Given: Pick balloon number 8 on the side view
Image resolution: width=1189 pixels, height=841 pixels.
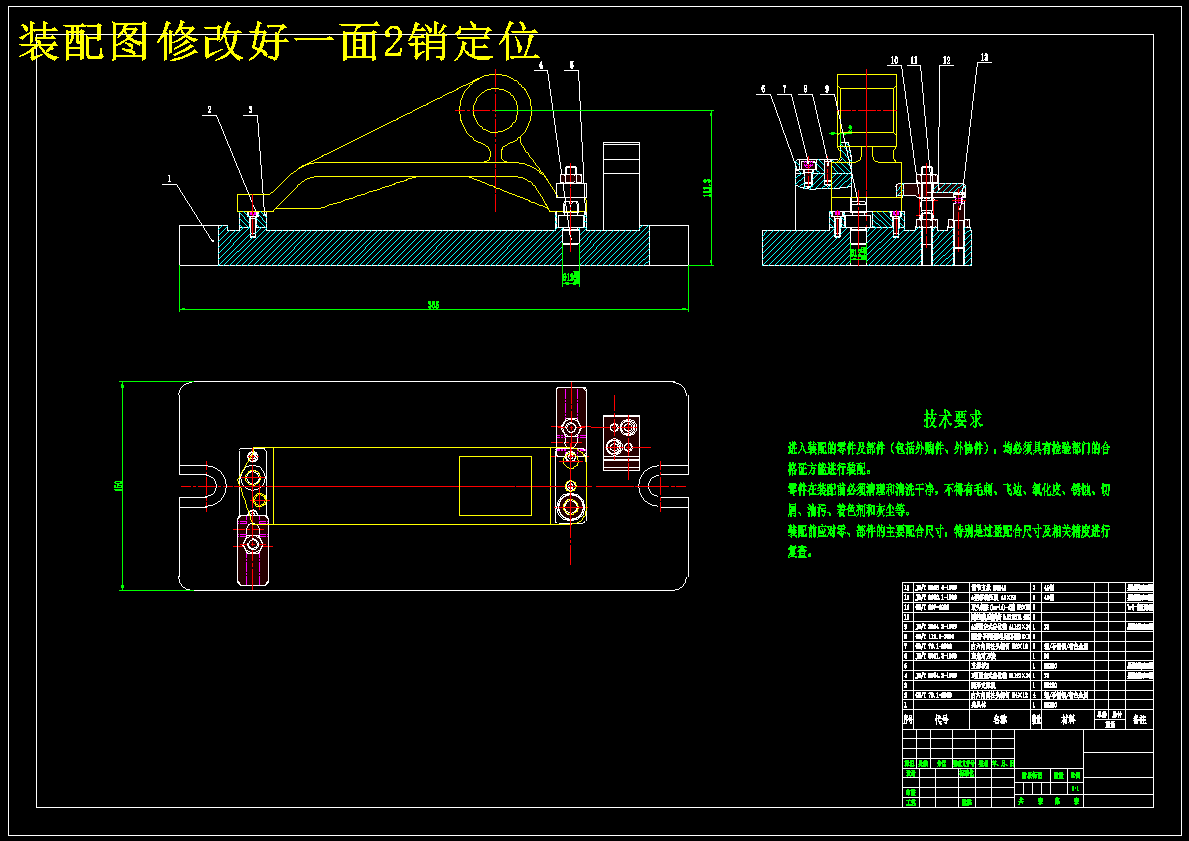Looking at the screenshot, I should [x=806, y=89].
